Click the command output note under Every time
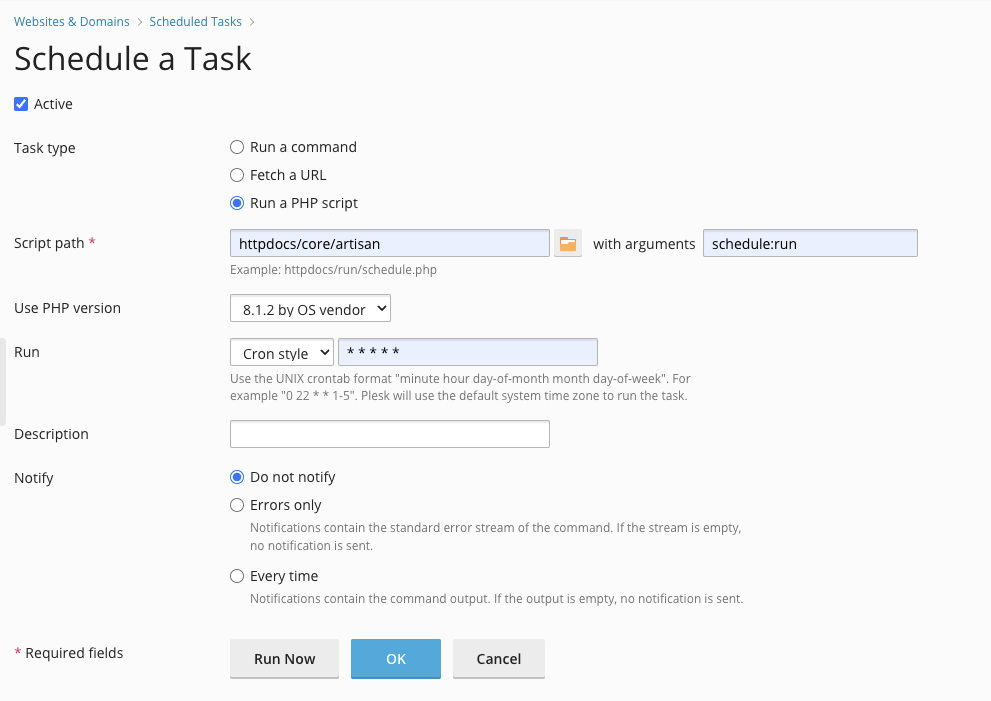 pyautogui.click(x=497, y=599)
